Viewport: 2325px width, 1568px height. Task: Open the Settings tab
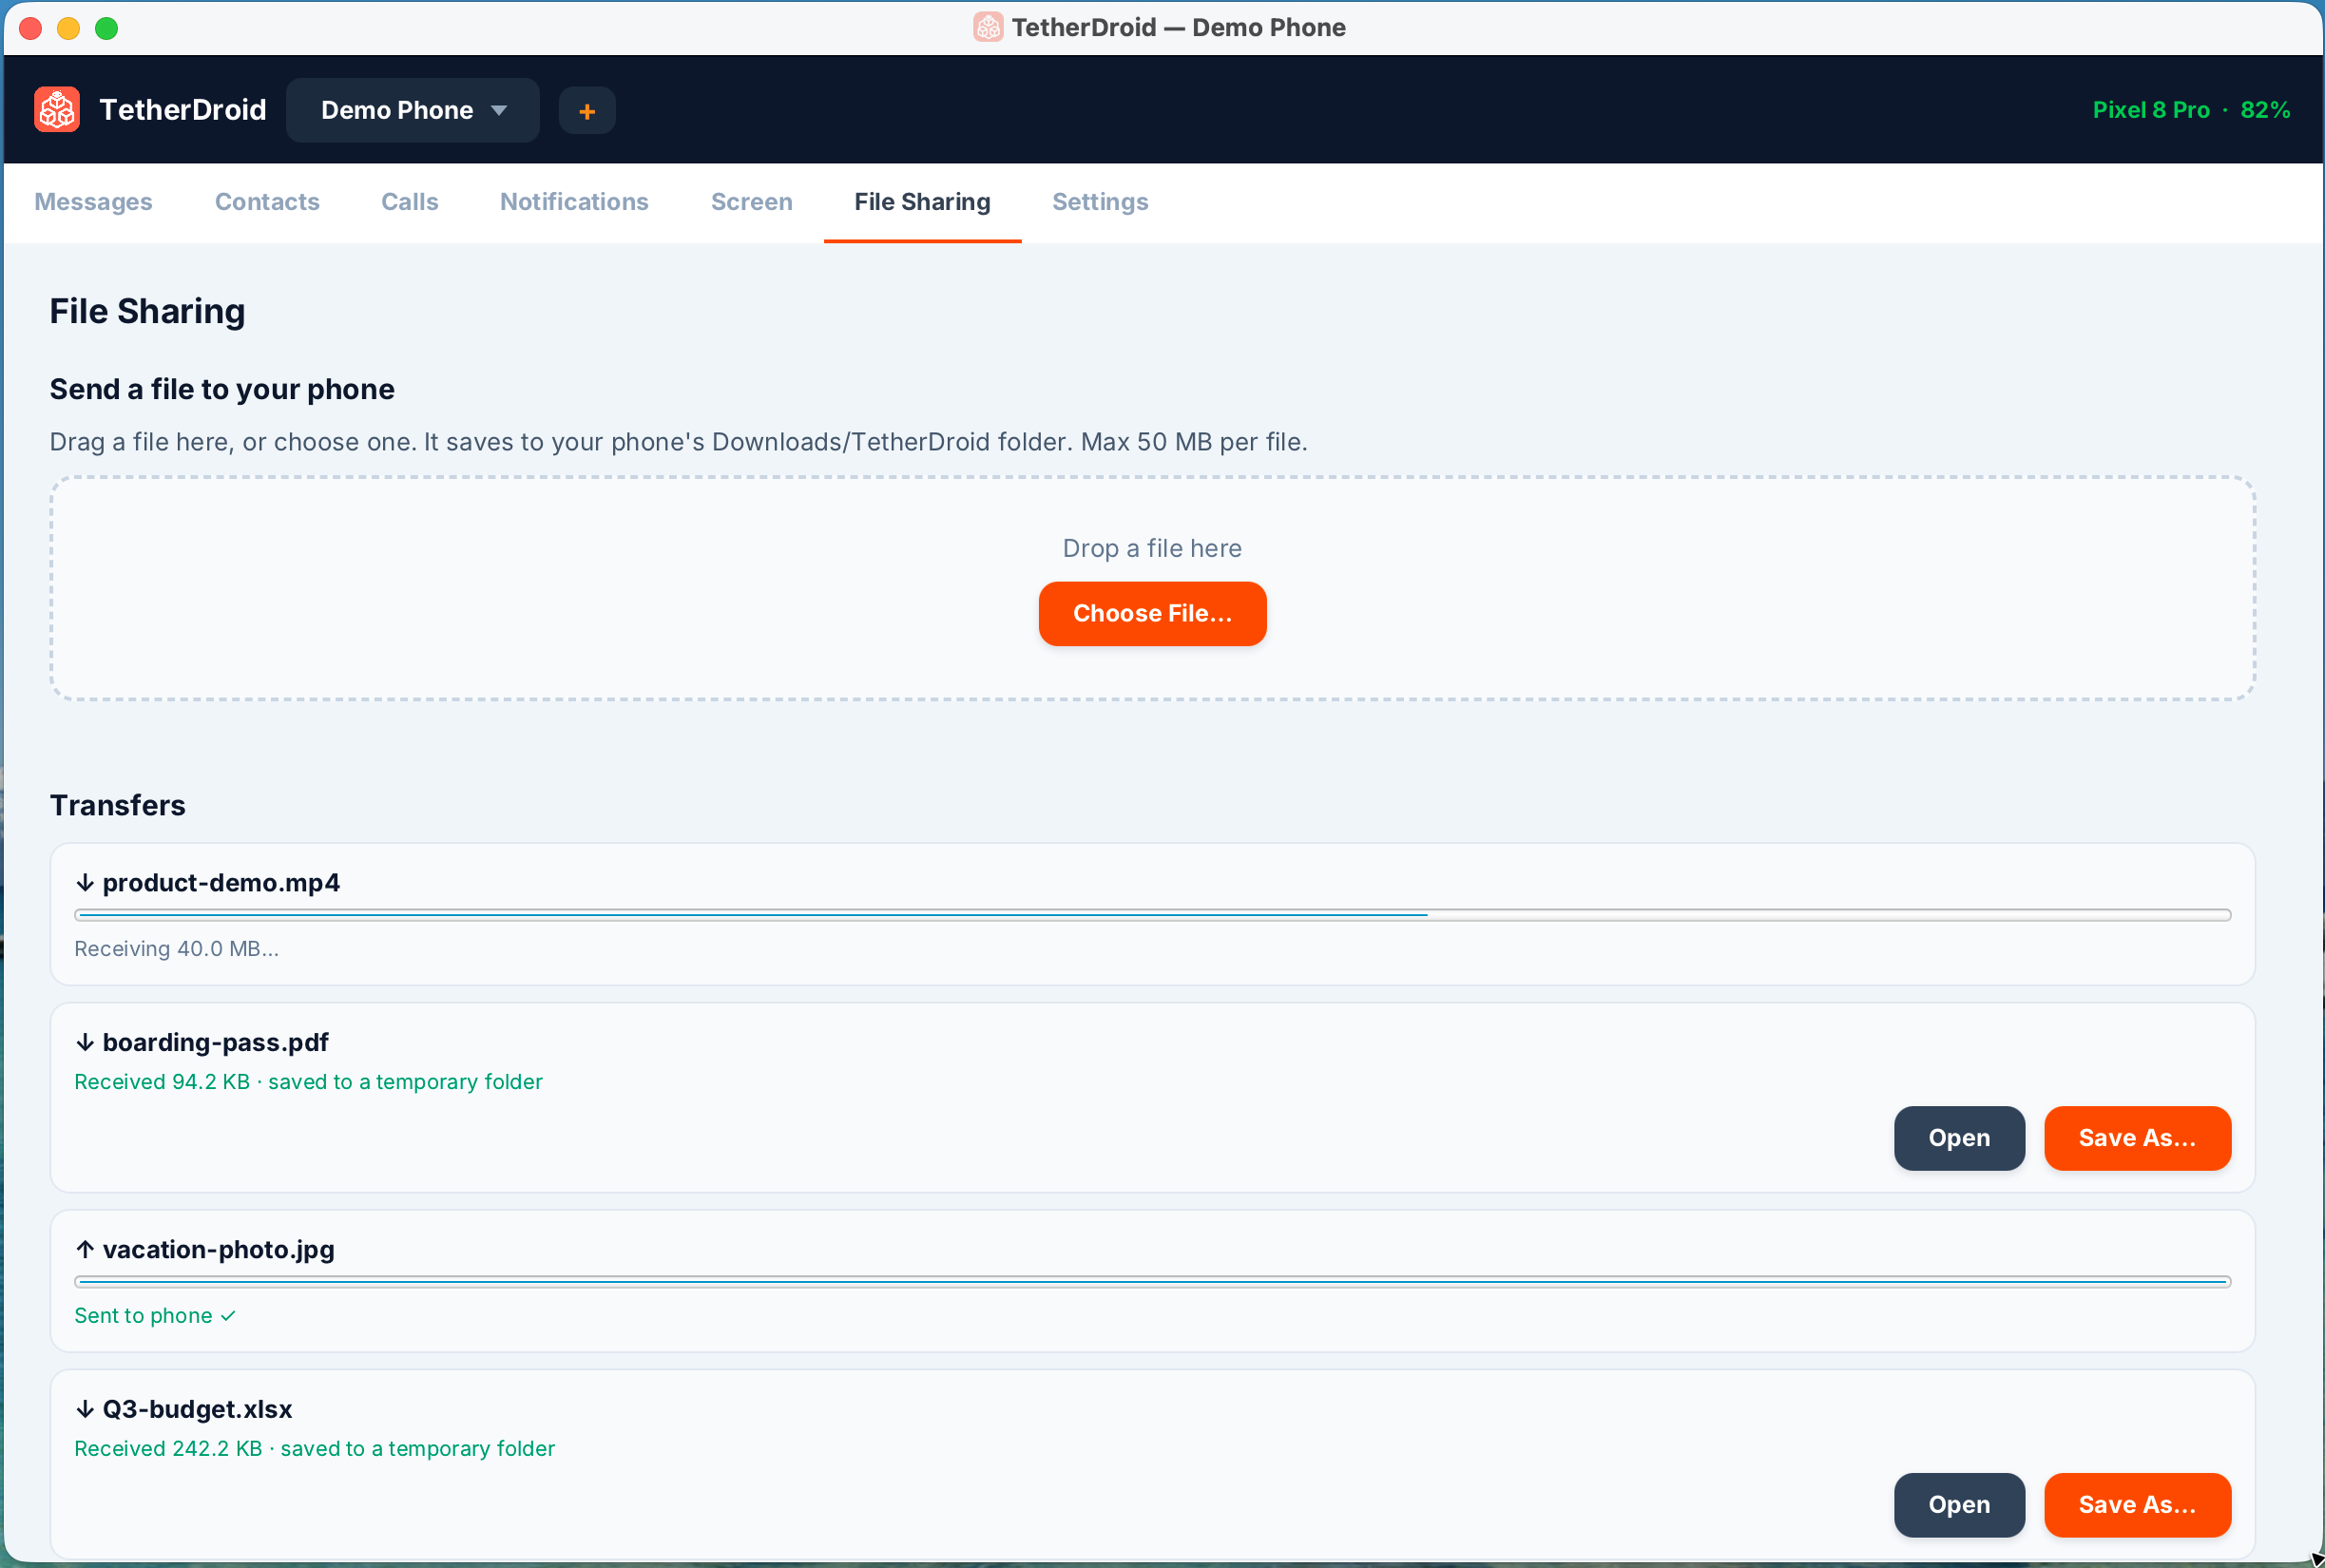(1100, 202)
